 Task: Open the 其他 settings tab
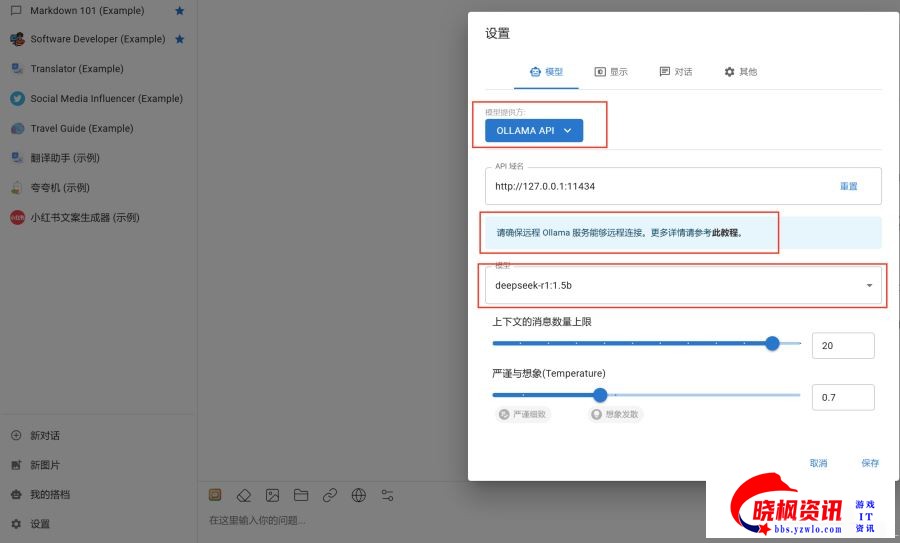coord(740,72)
